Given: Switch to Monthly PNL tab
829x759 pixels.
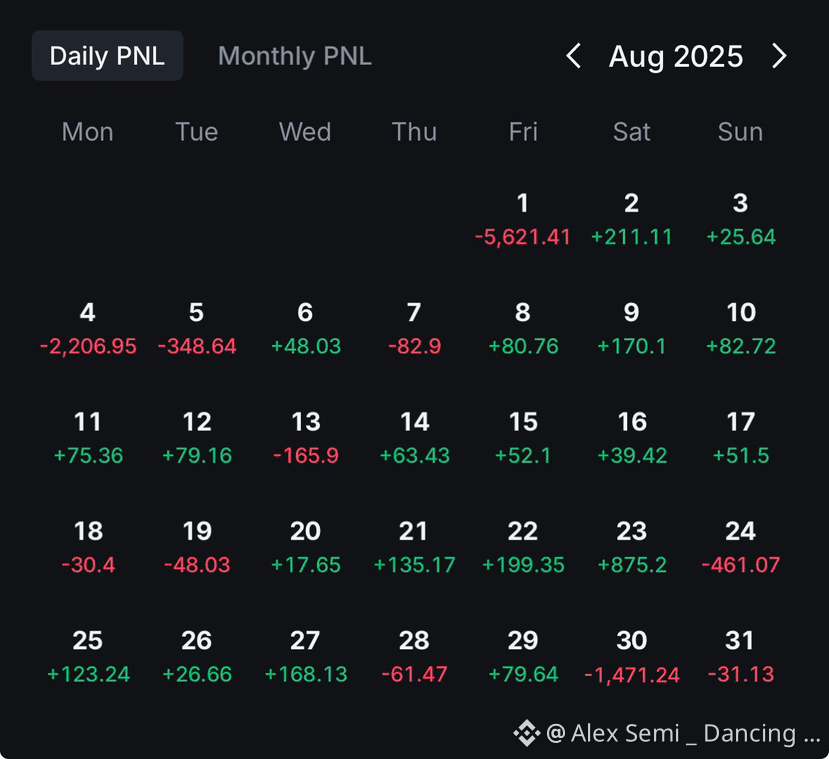Looking at the screenshot, I should 294,56.
